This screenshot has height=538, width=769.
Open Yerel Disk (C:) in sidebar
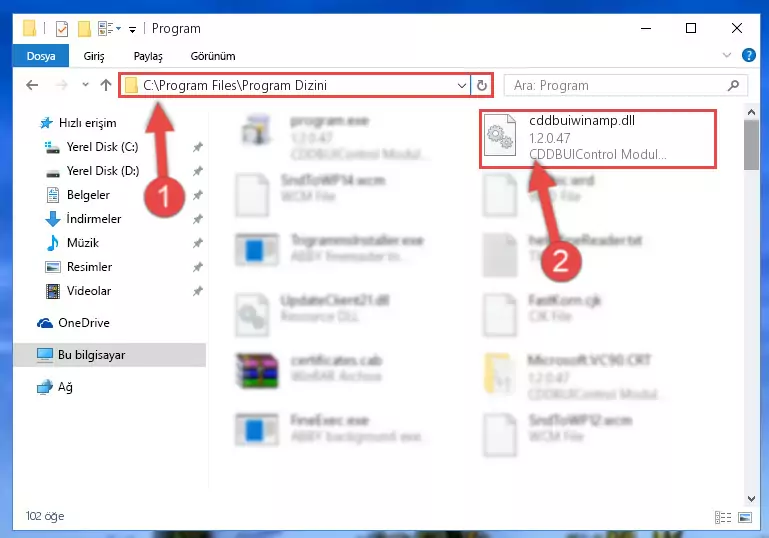(x=102, y=147)
